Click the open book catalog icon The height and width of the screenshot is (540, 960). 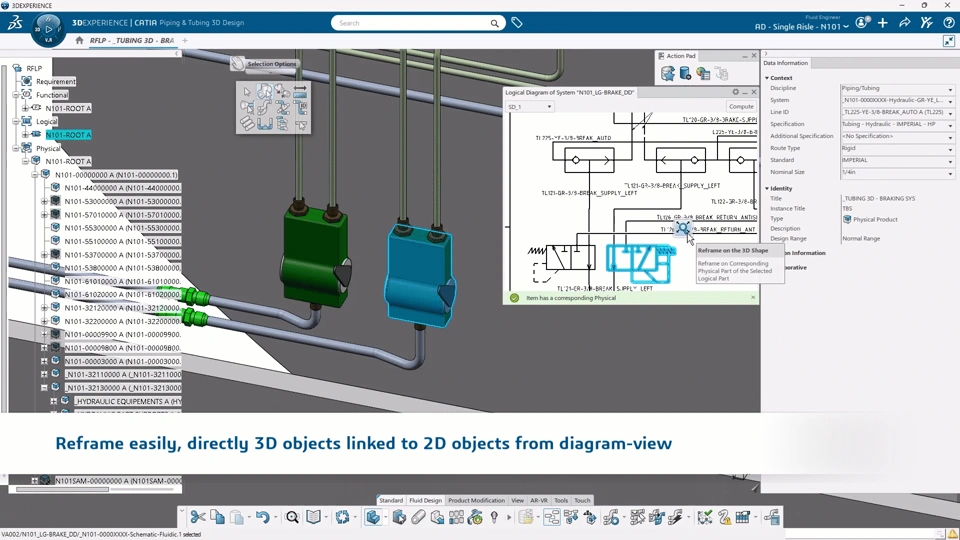(313, 517)
